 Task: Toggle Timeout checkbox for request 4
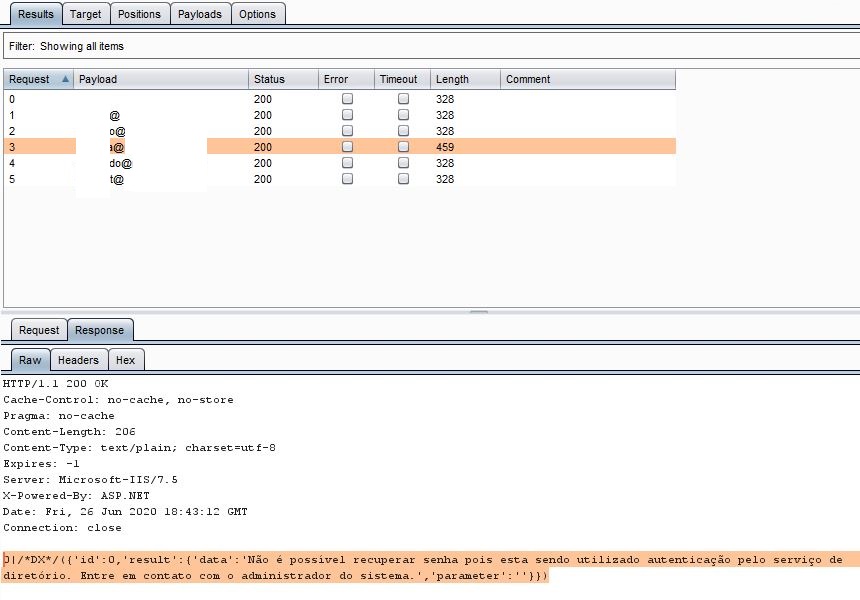pyautogui.click(x=403, y=163)
